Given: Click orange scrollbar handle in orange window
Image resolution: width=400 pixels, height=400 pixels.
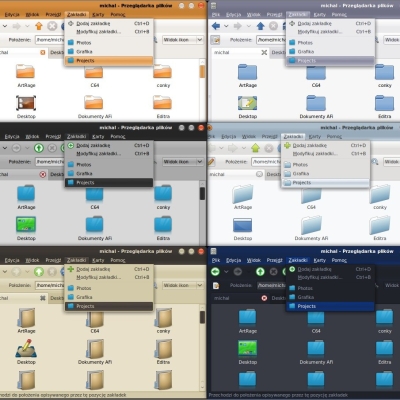Looking at the screenshot, I should [202, 72].
